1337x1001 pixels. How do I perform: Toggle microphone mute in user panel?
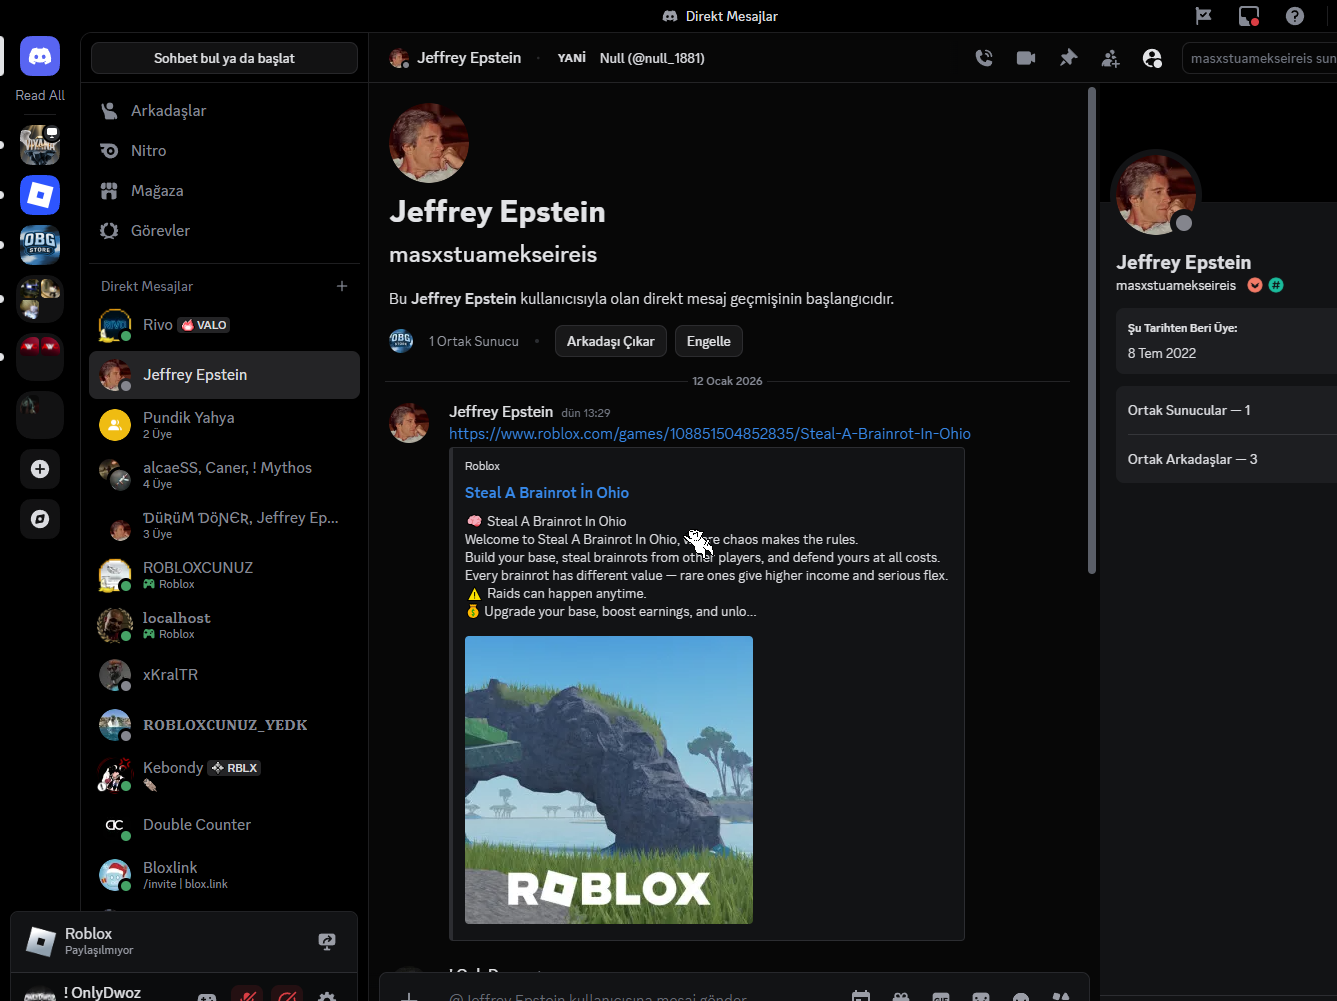coord(247,996)
